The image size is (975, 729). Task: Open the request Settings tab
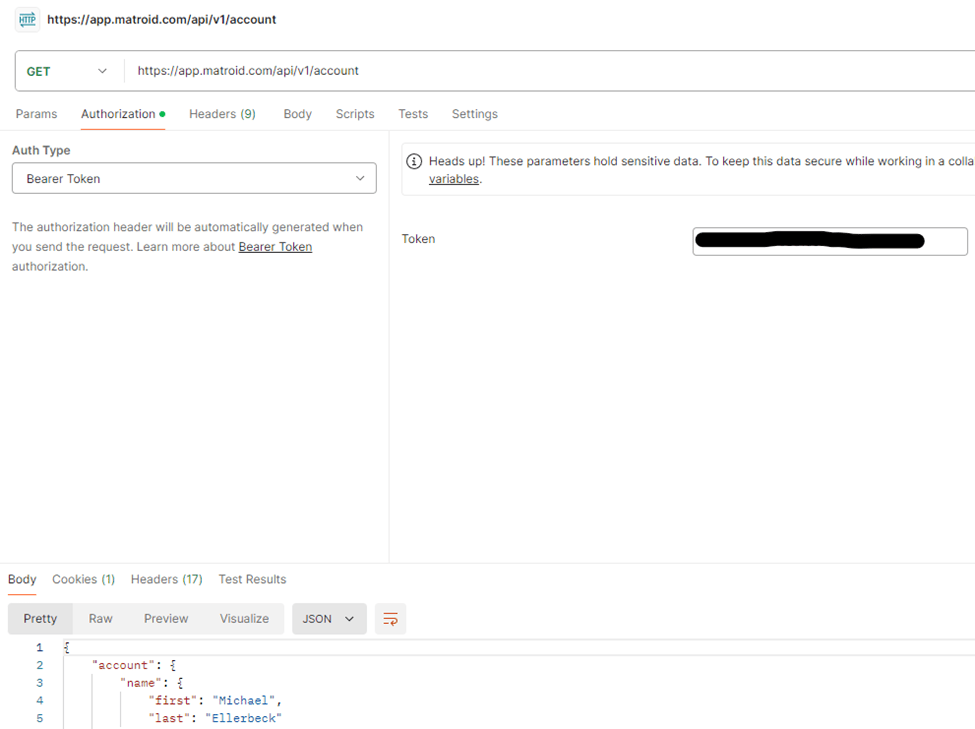pyautogui.click(x=474, y=114)
